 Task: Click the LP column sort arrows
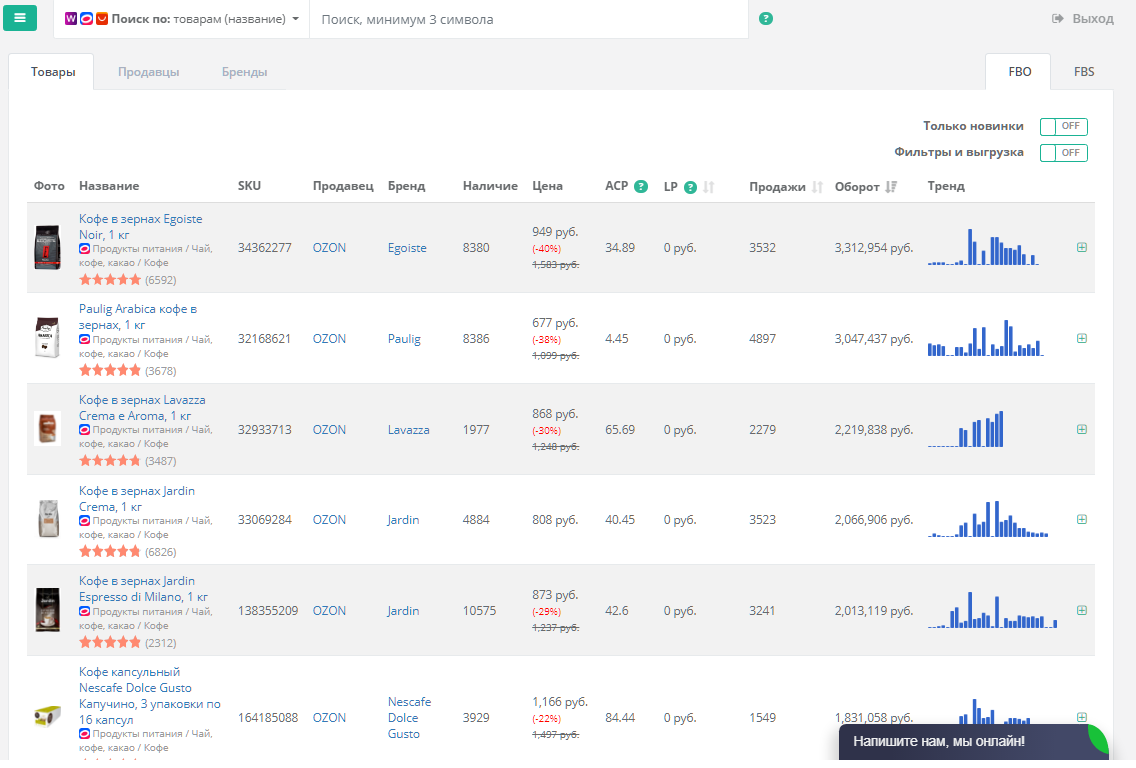coord(709,187)
